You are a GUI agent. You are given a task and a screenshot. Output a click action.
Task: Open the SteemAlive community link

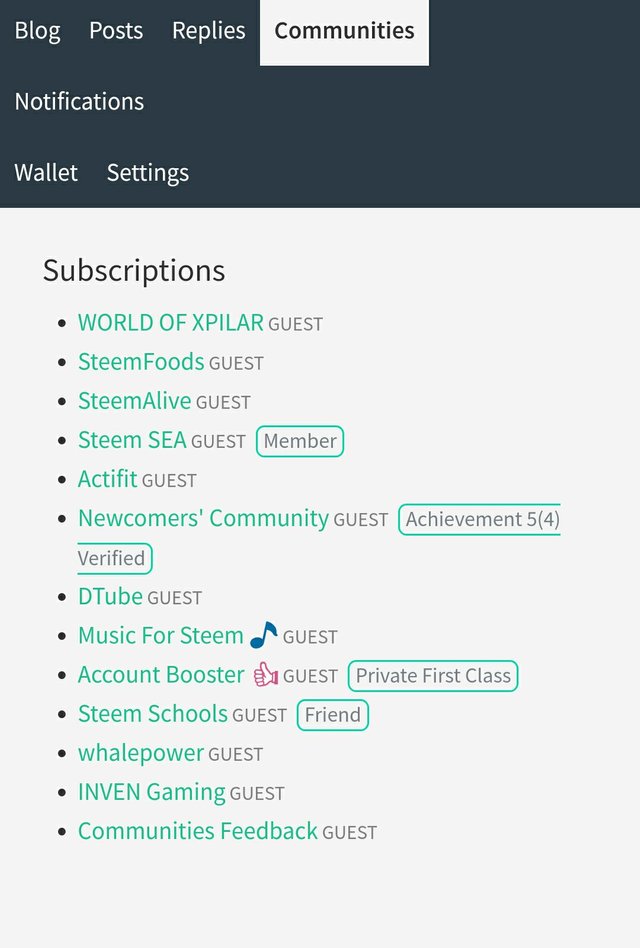click(x=134, y=401)
